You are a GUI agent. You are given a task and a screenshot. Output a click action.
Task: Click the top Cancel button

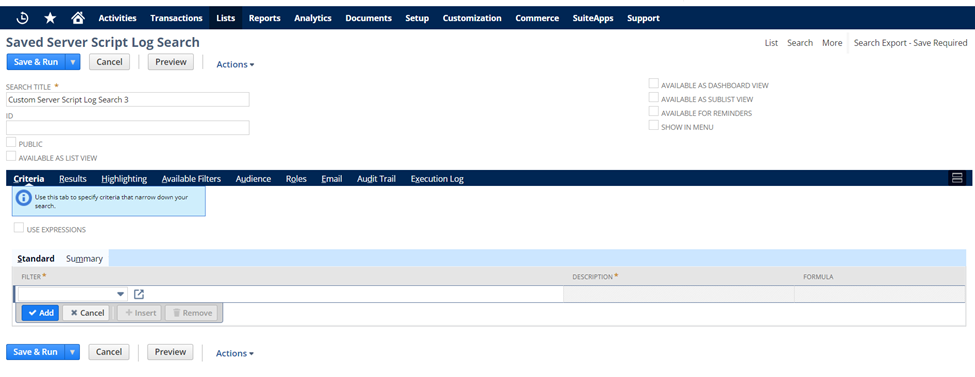109,62
